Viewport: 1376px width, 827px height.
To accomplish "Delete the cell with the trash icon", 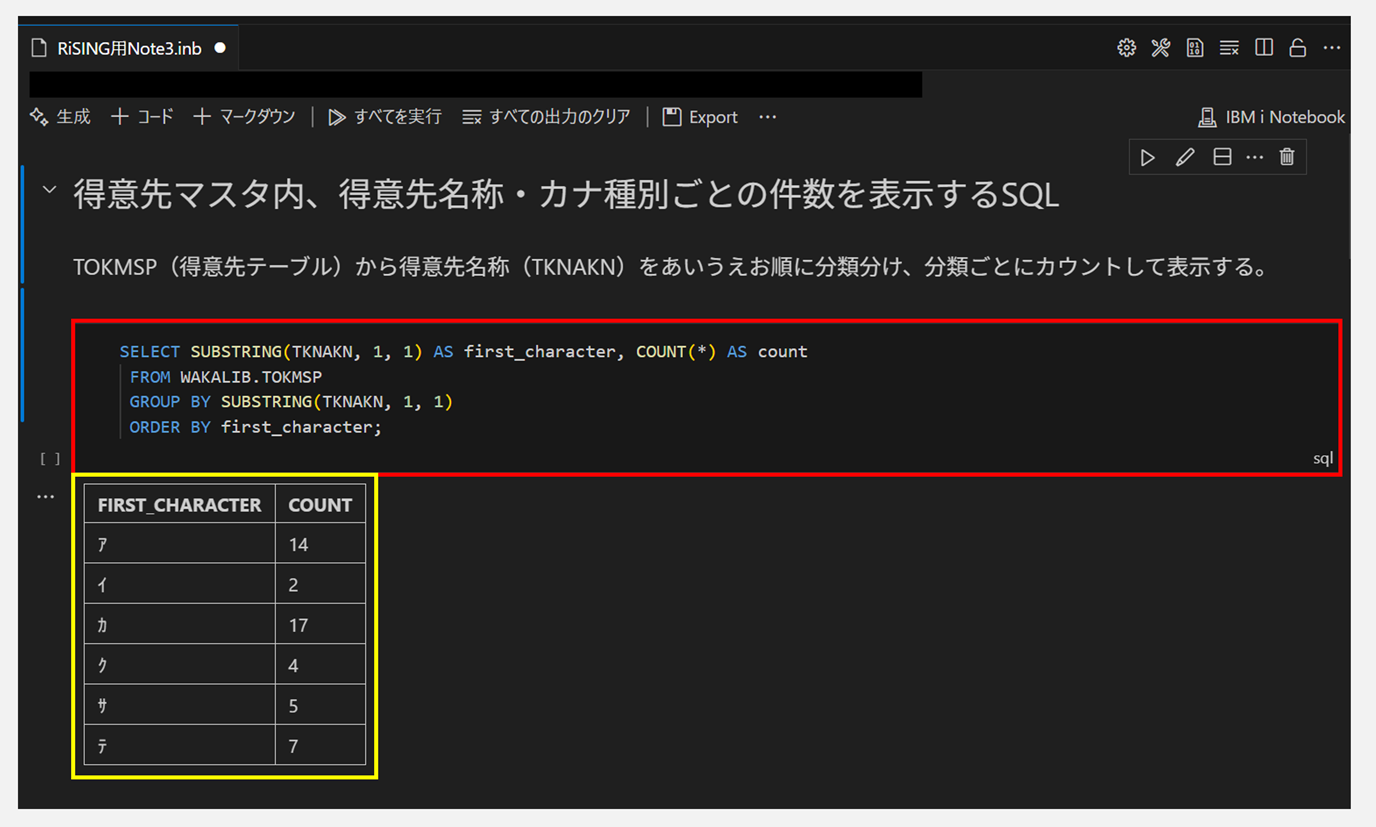I will (x=1287, y=157).
